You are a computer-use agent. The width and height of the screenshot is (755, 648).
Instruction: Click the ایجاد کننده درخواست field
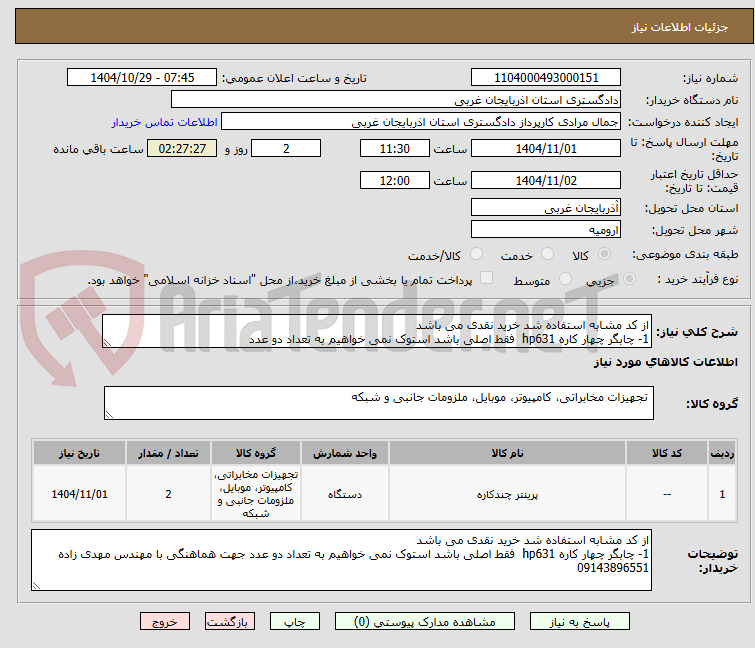(x=421, y=122)
